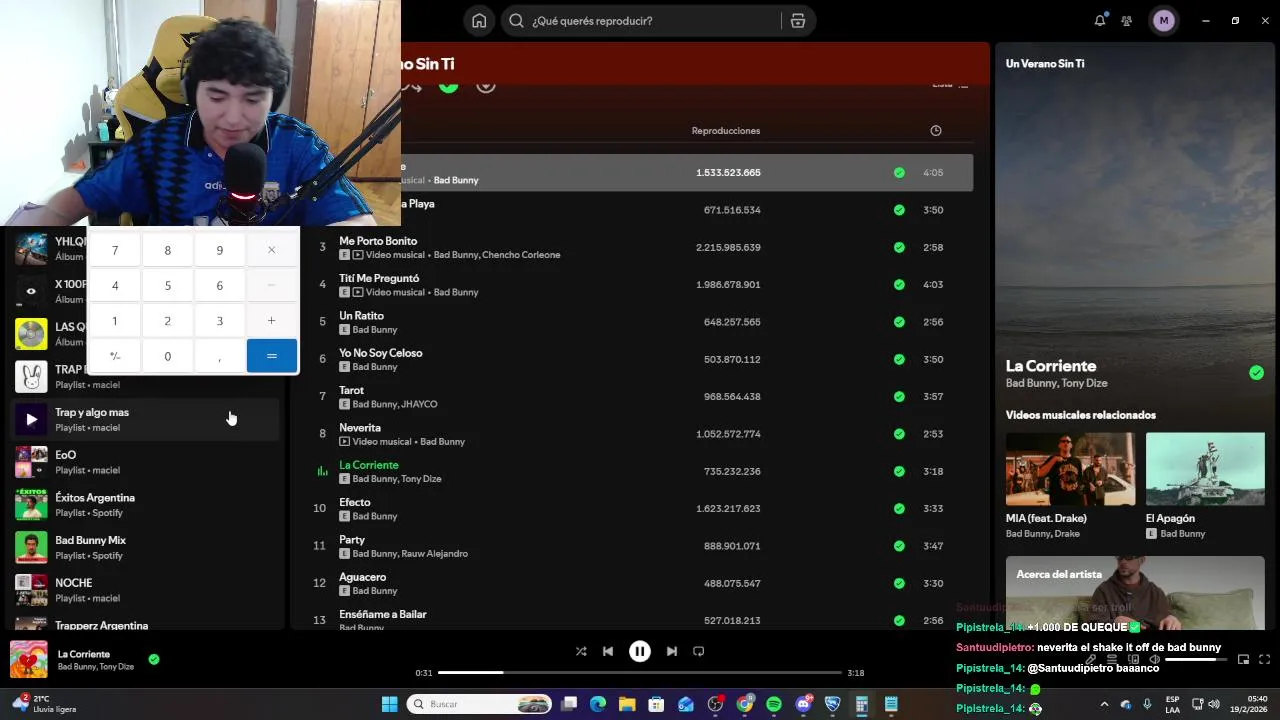Toggle liked check for Tarot
Viewport: 1280px width, 720px height.
(x=899, y=397)
